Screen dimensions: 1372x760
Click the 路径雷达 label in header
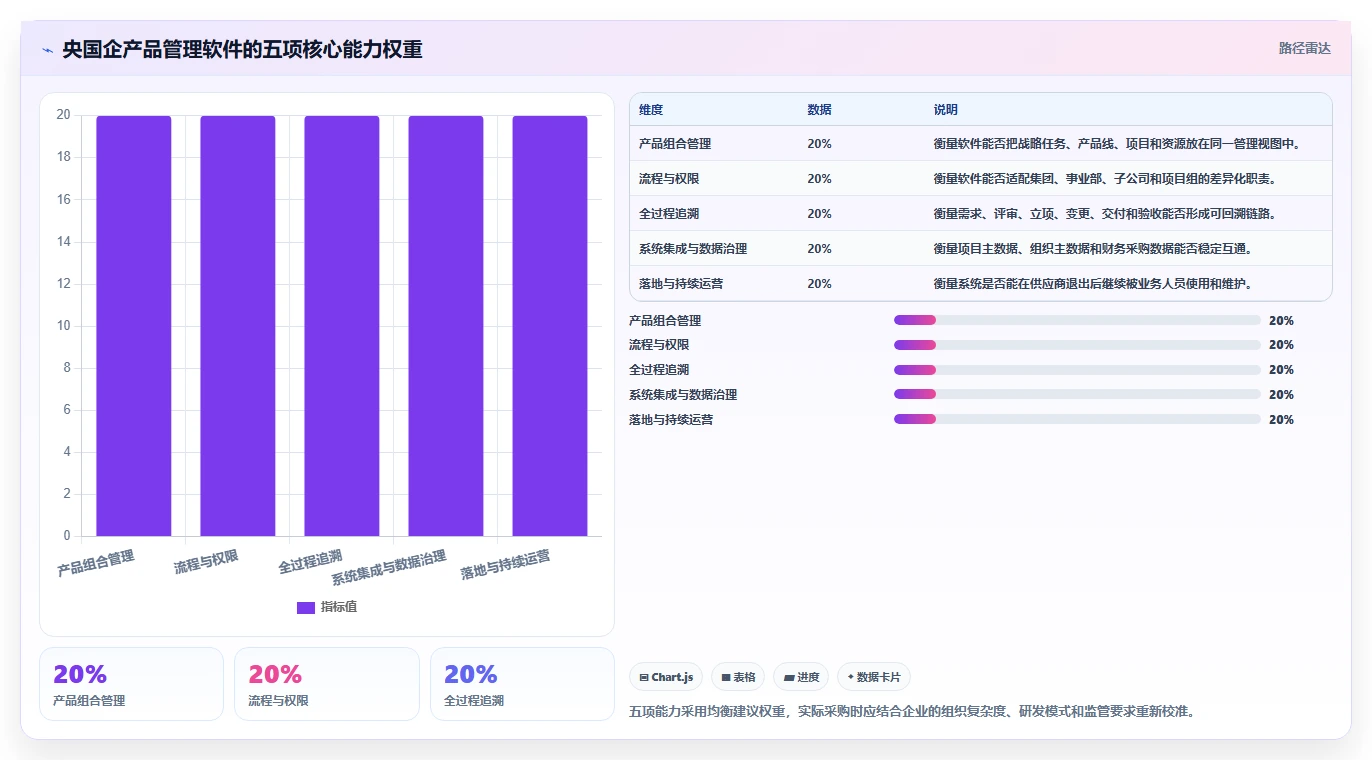[x=1305, y=48]
